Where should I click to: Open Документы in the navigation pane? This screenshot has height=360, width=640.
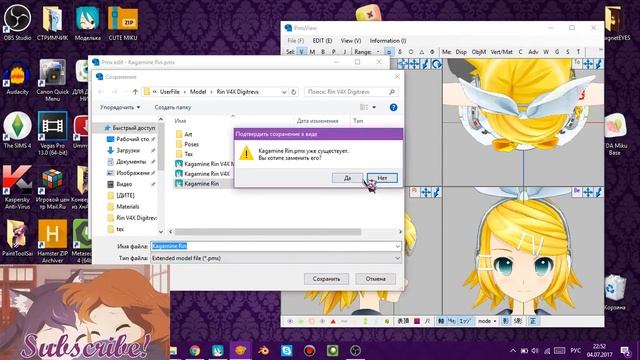click(131, 162)
